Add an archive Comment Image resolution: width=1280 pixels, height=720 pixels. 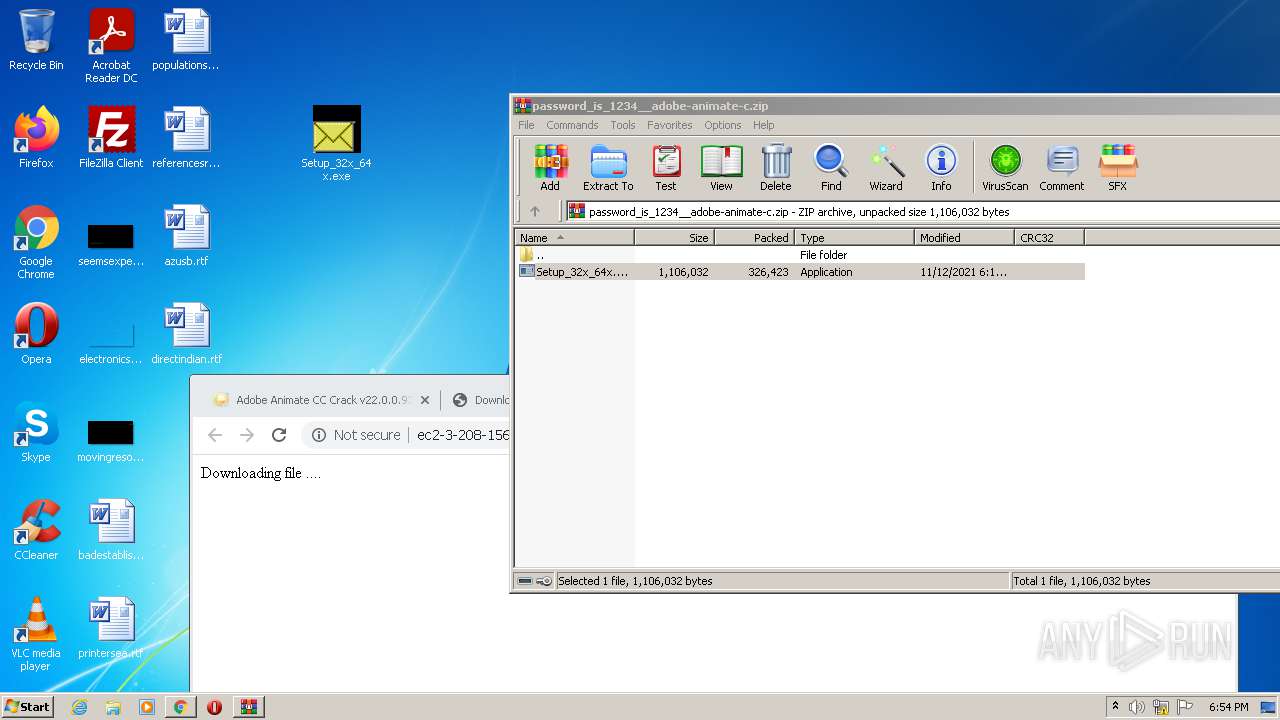1062,167
